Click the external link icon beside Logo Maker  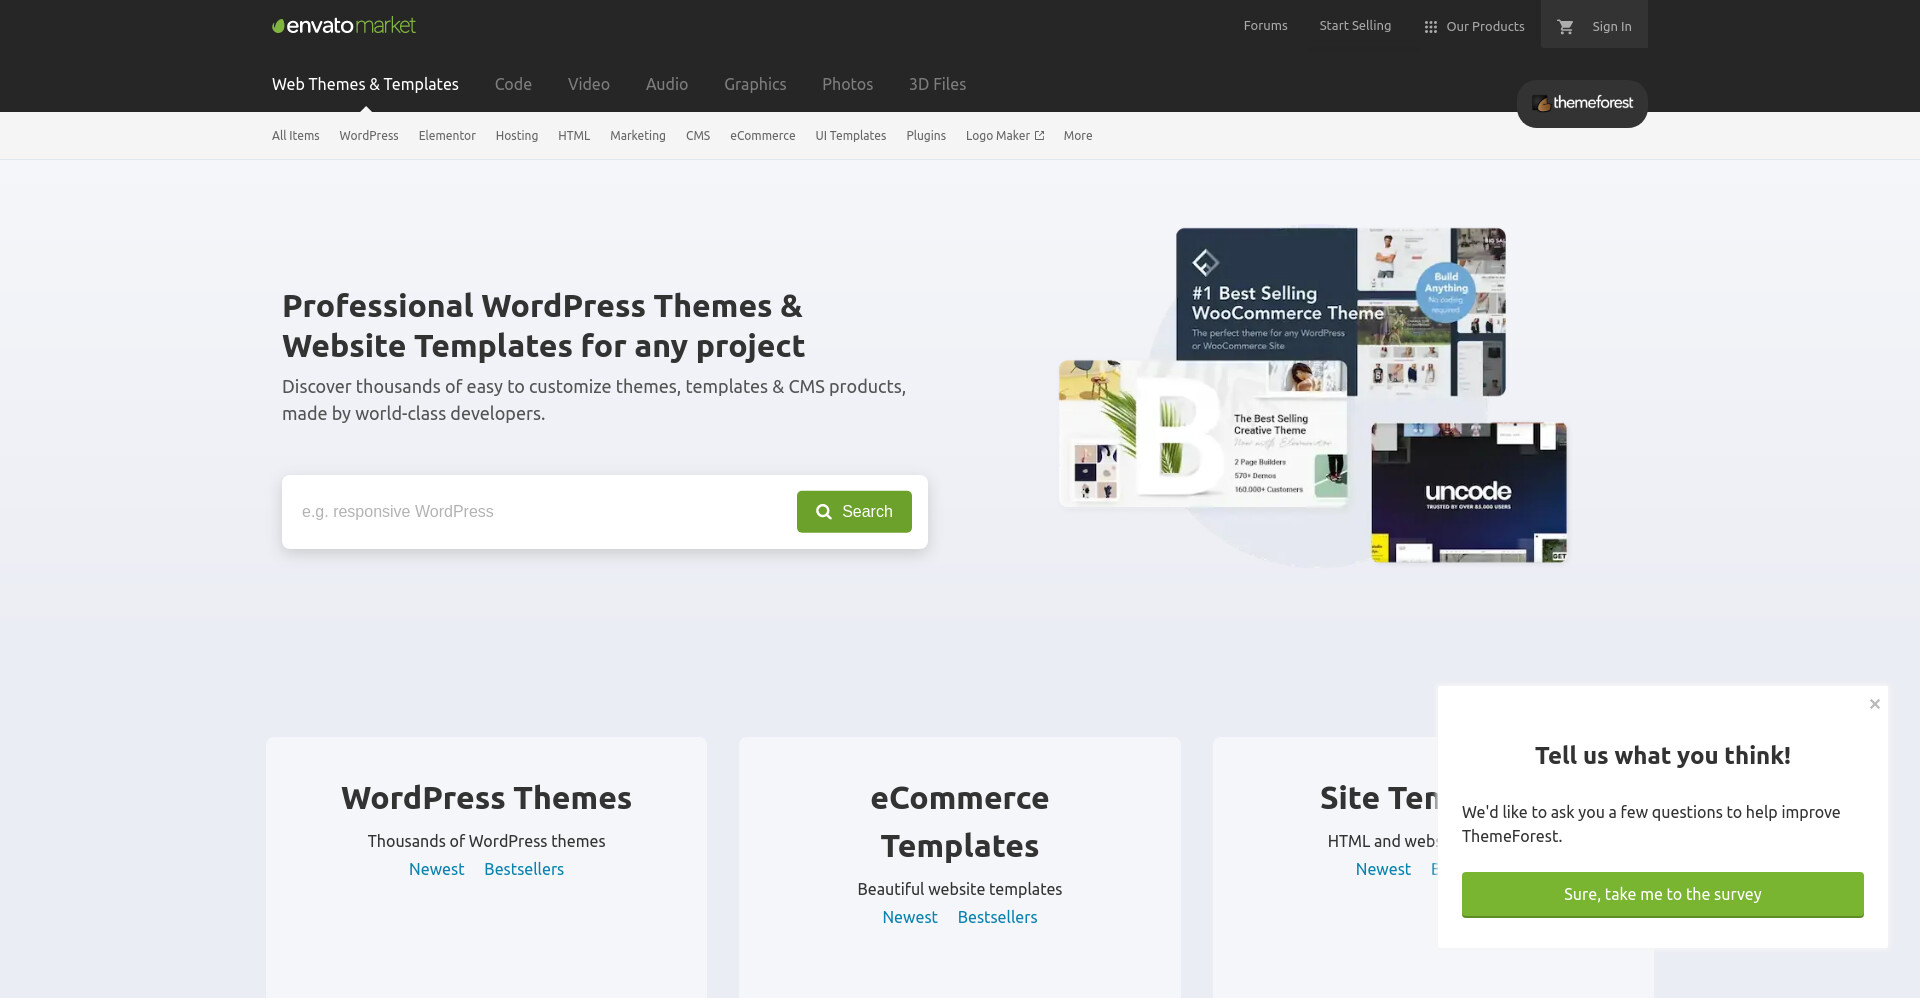(x=1040, y=136)
